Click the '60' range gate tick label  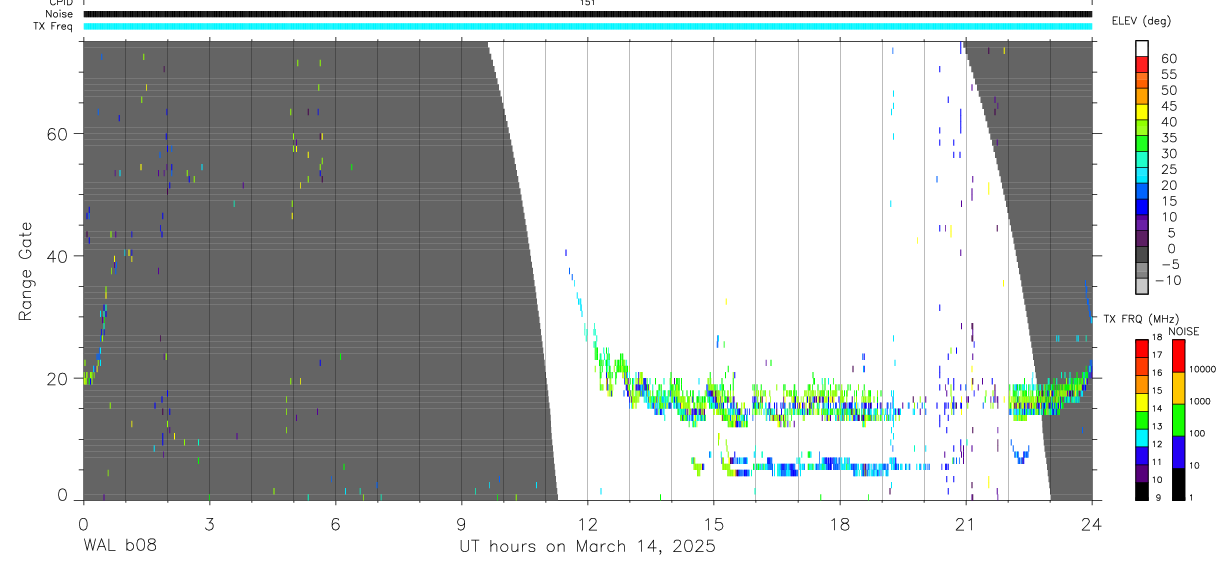coord(57,133)
